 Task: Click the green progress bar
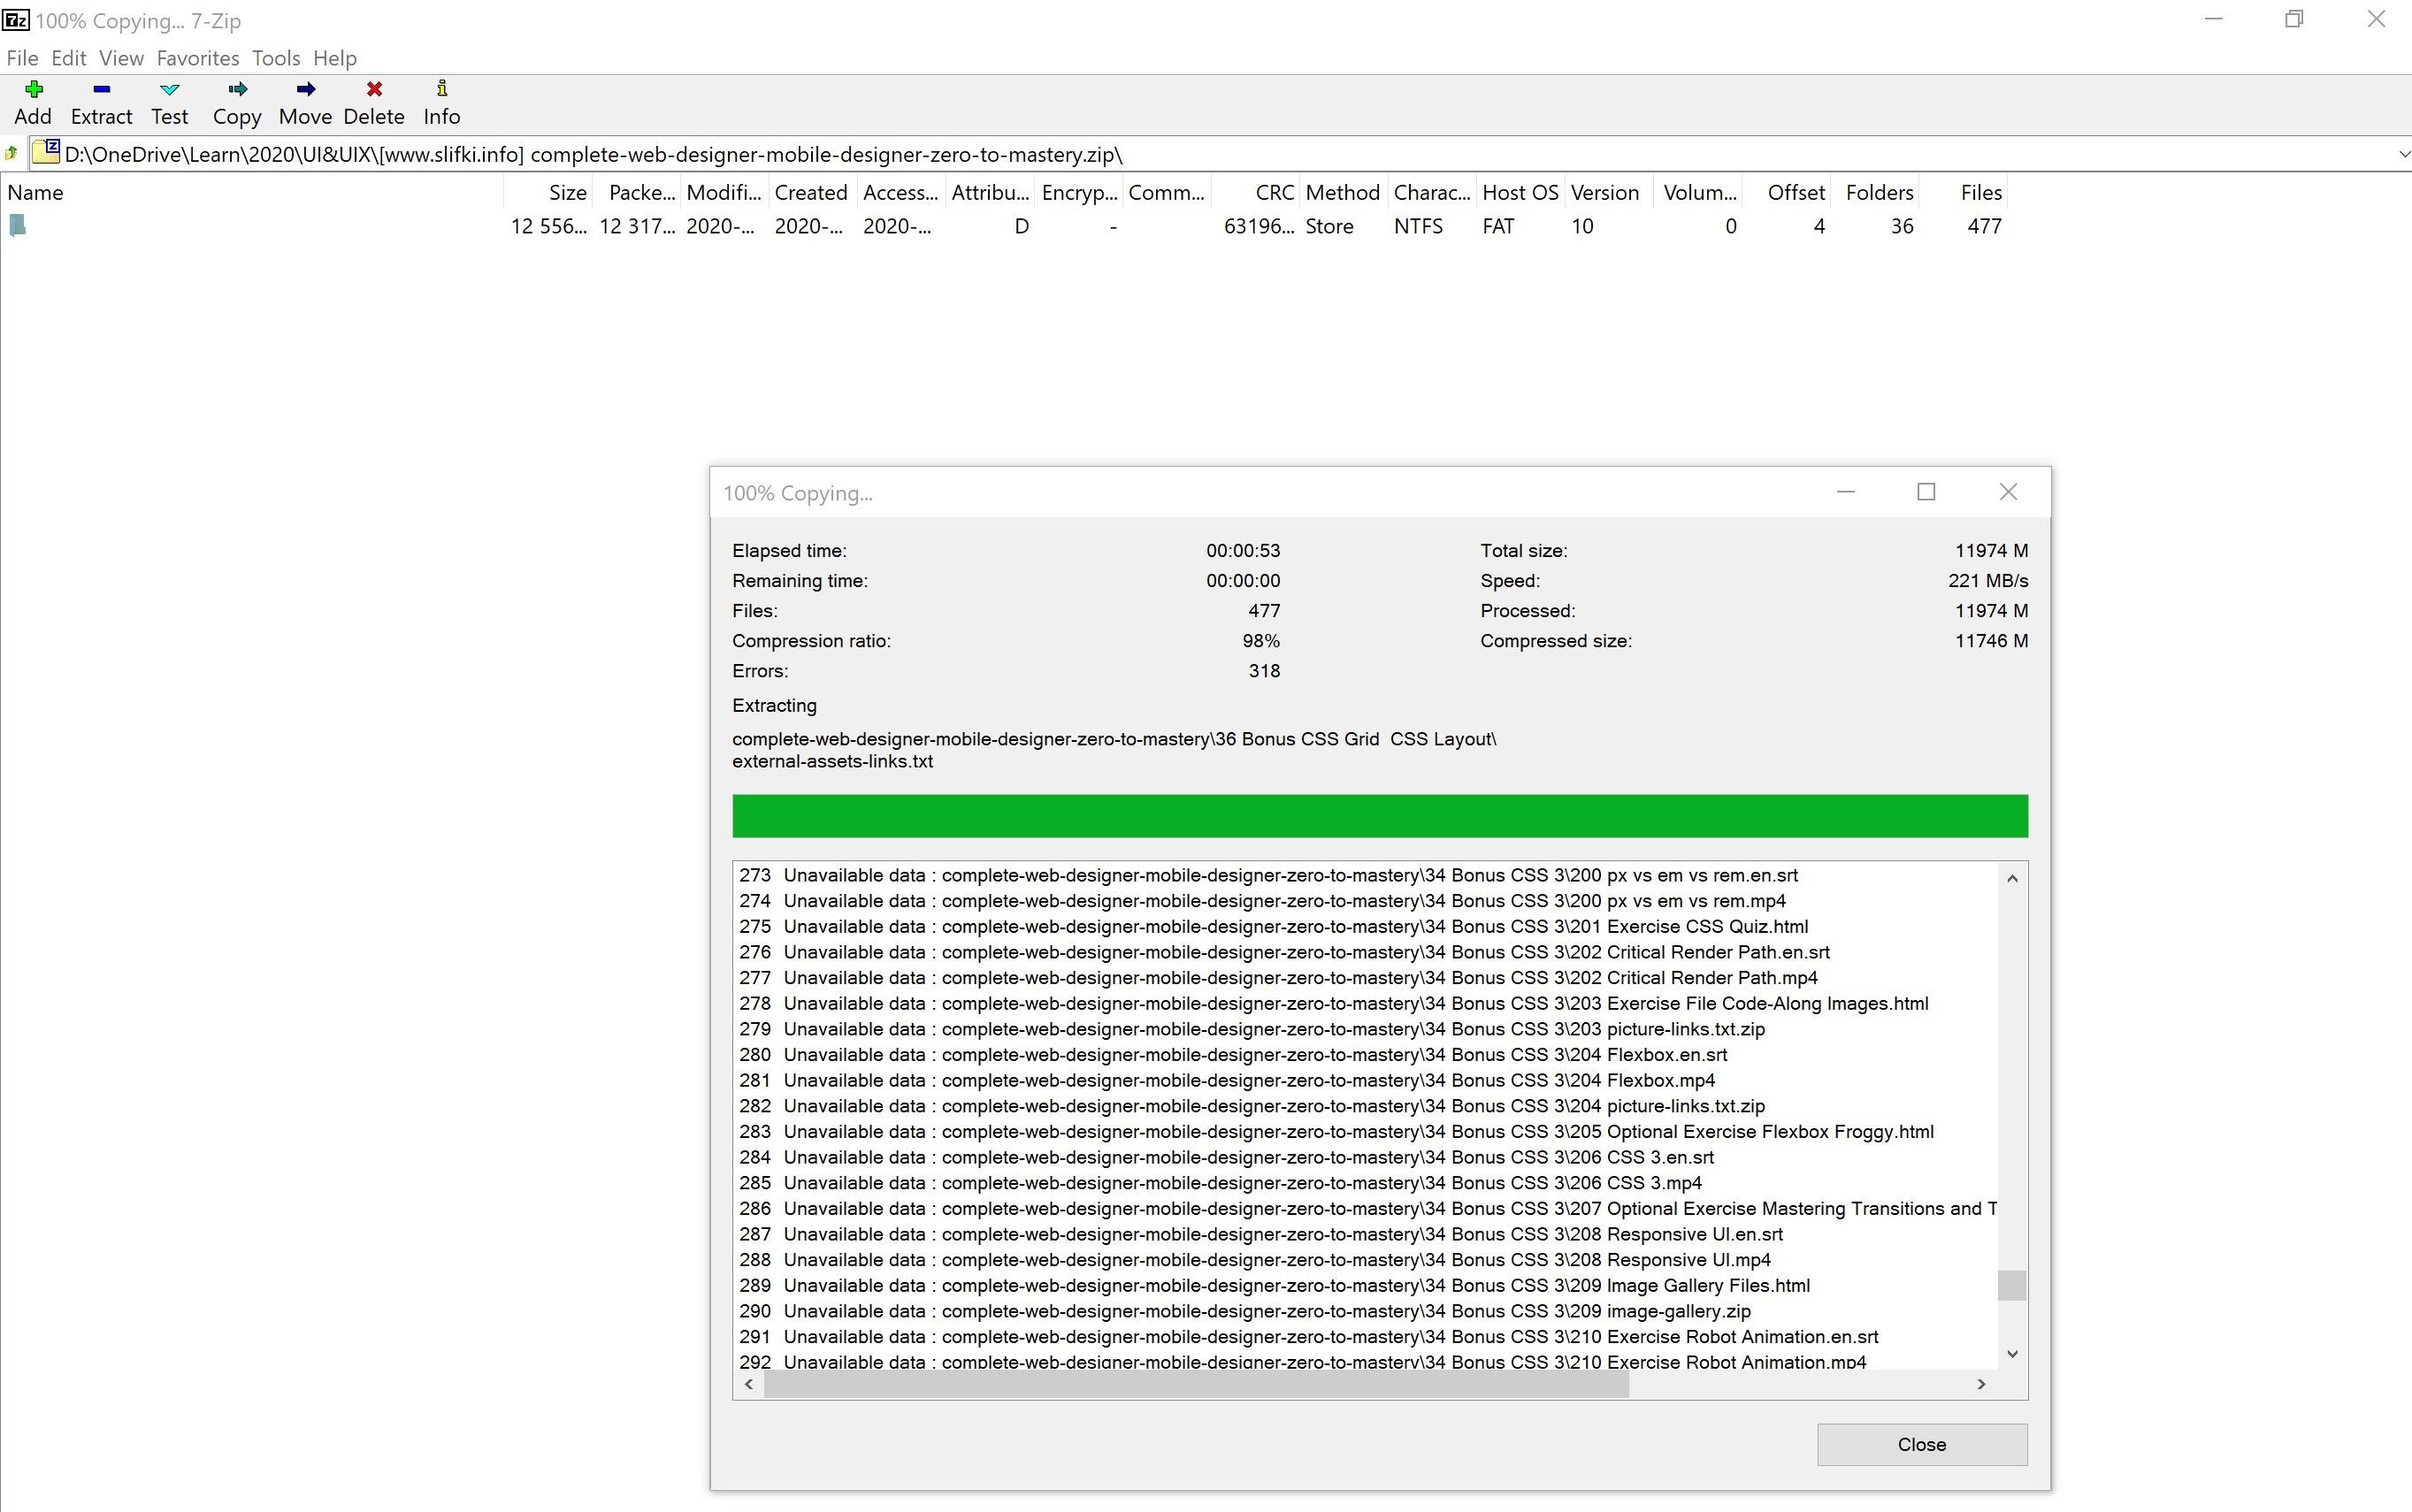(x=1379, y=816)
